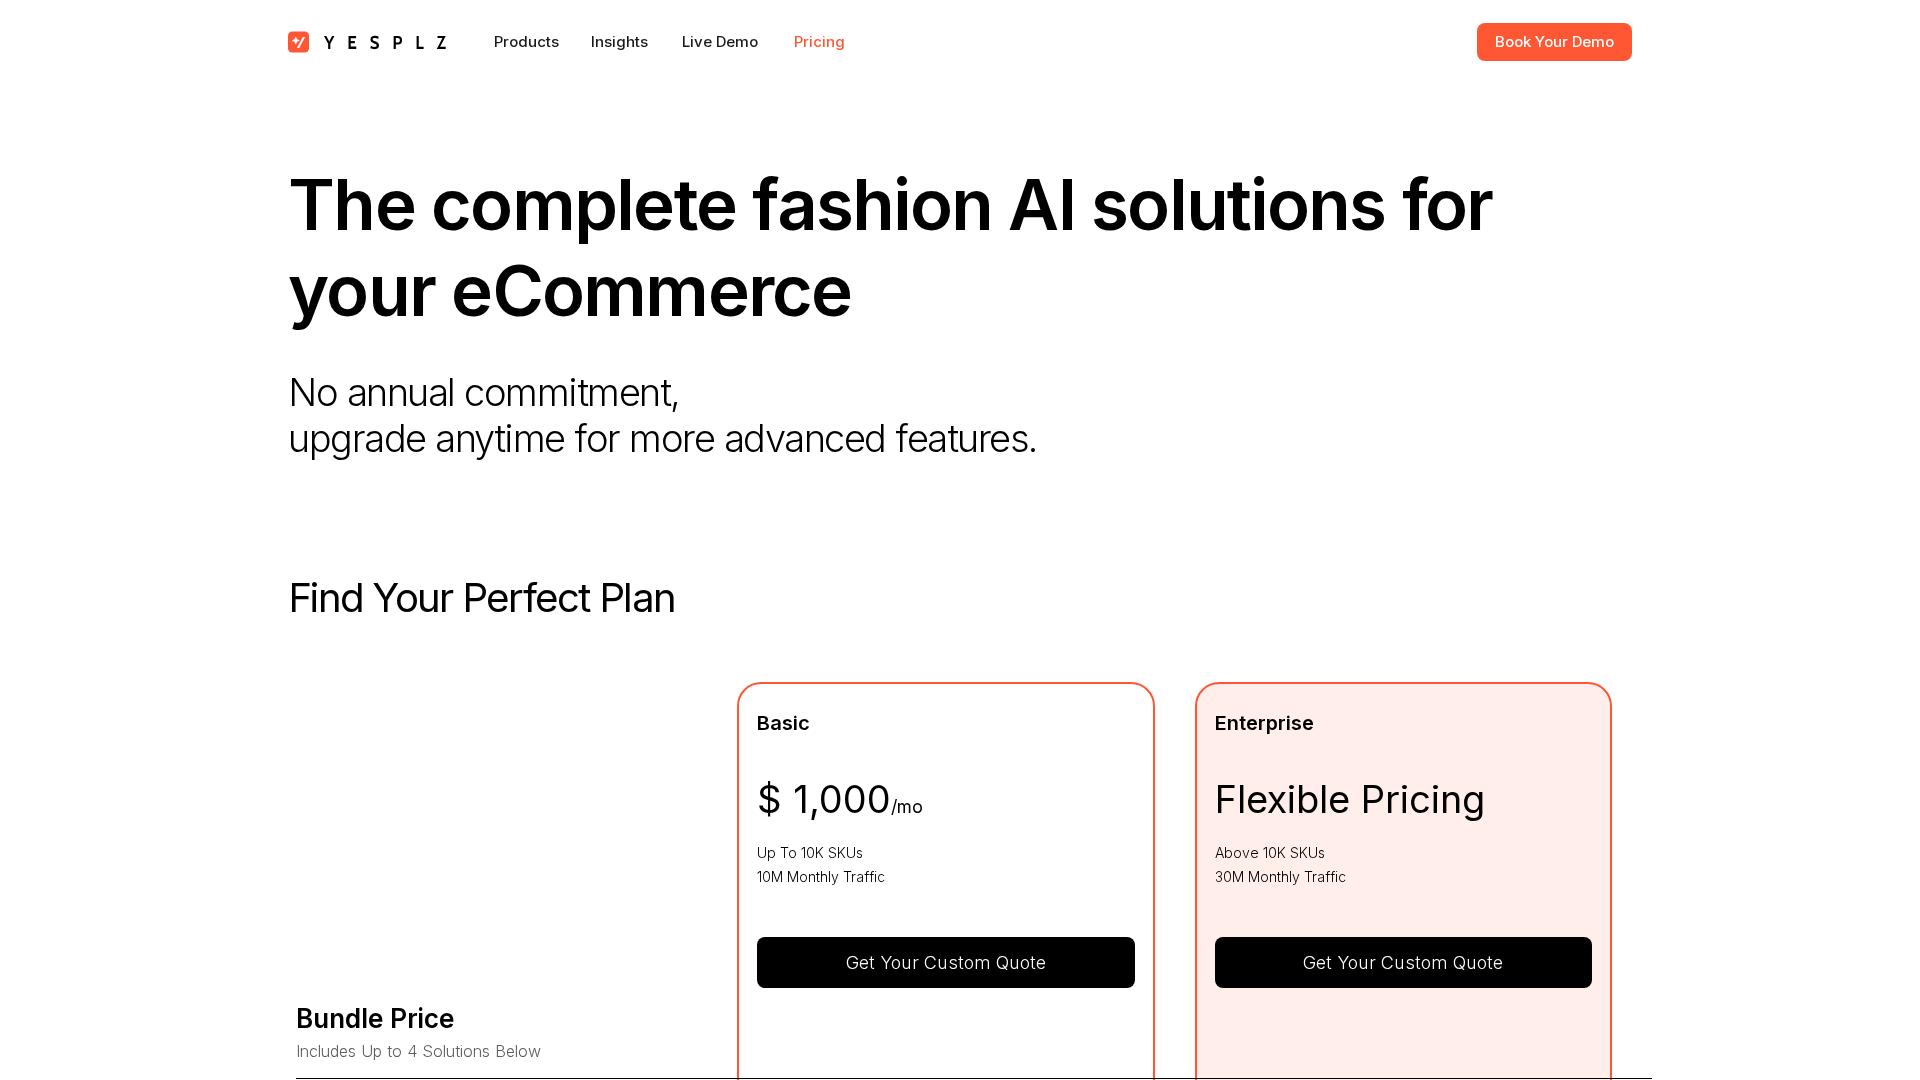Image resolution: width=1920 pixels, height=1080 pixels.
Task: Open the Products menu
Action: point(526,42)
